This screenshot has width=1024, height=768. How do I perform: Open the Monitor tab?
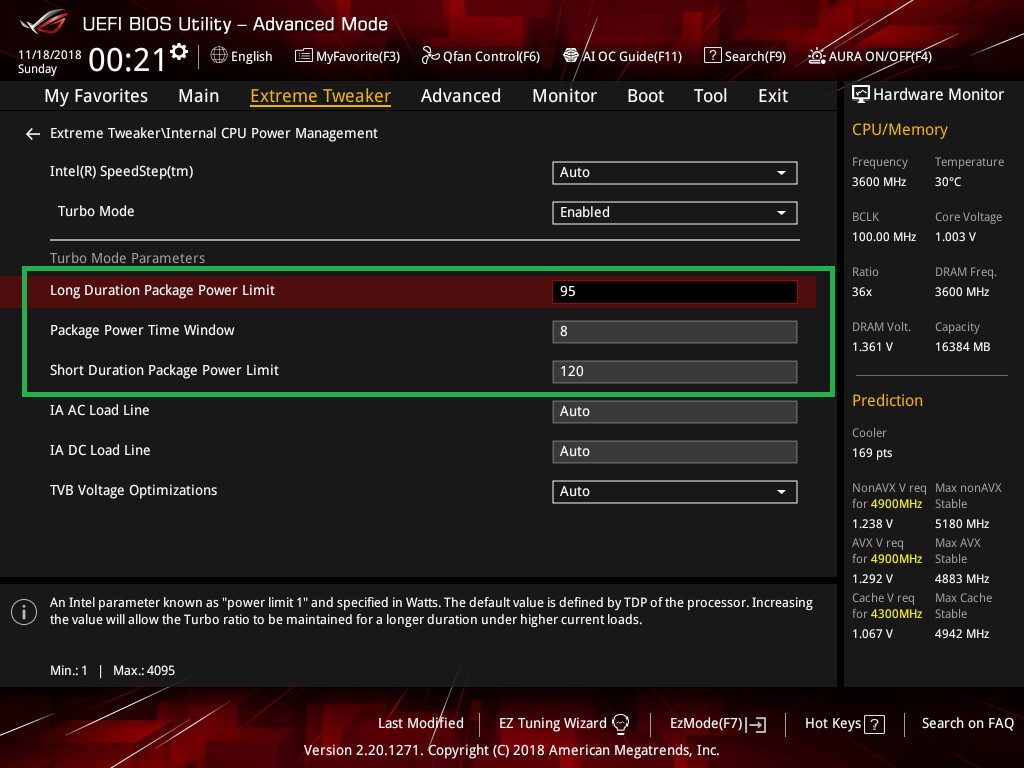[x=564, y=96]
